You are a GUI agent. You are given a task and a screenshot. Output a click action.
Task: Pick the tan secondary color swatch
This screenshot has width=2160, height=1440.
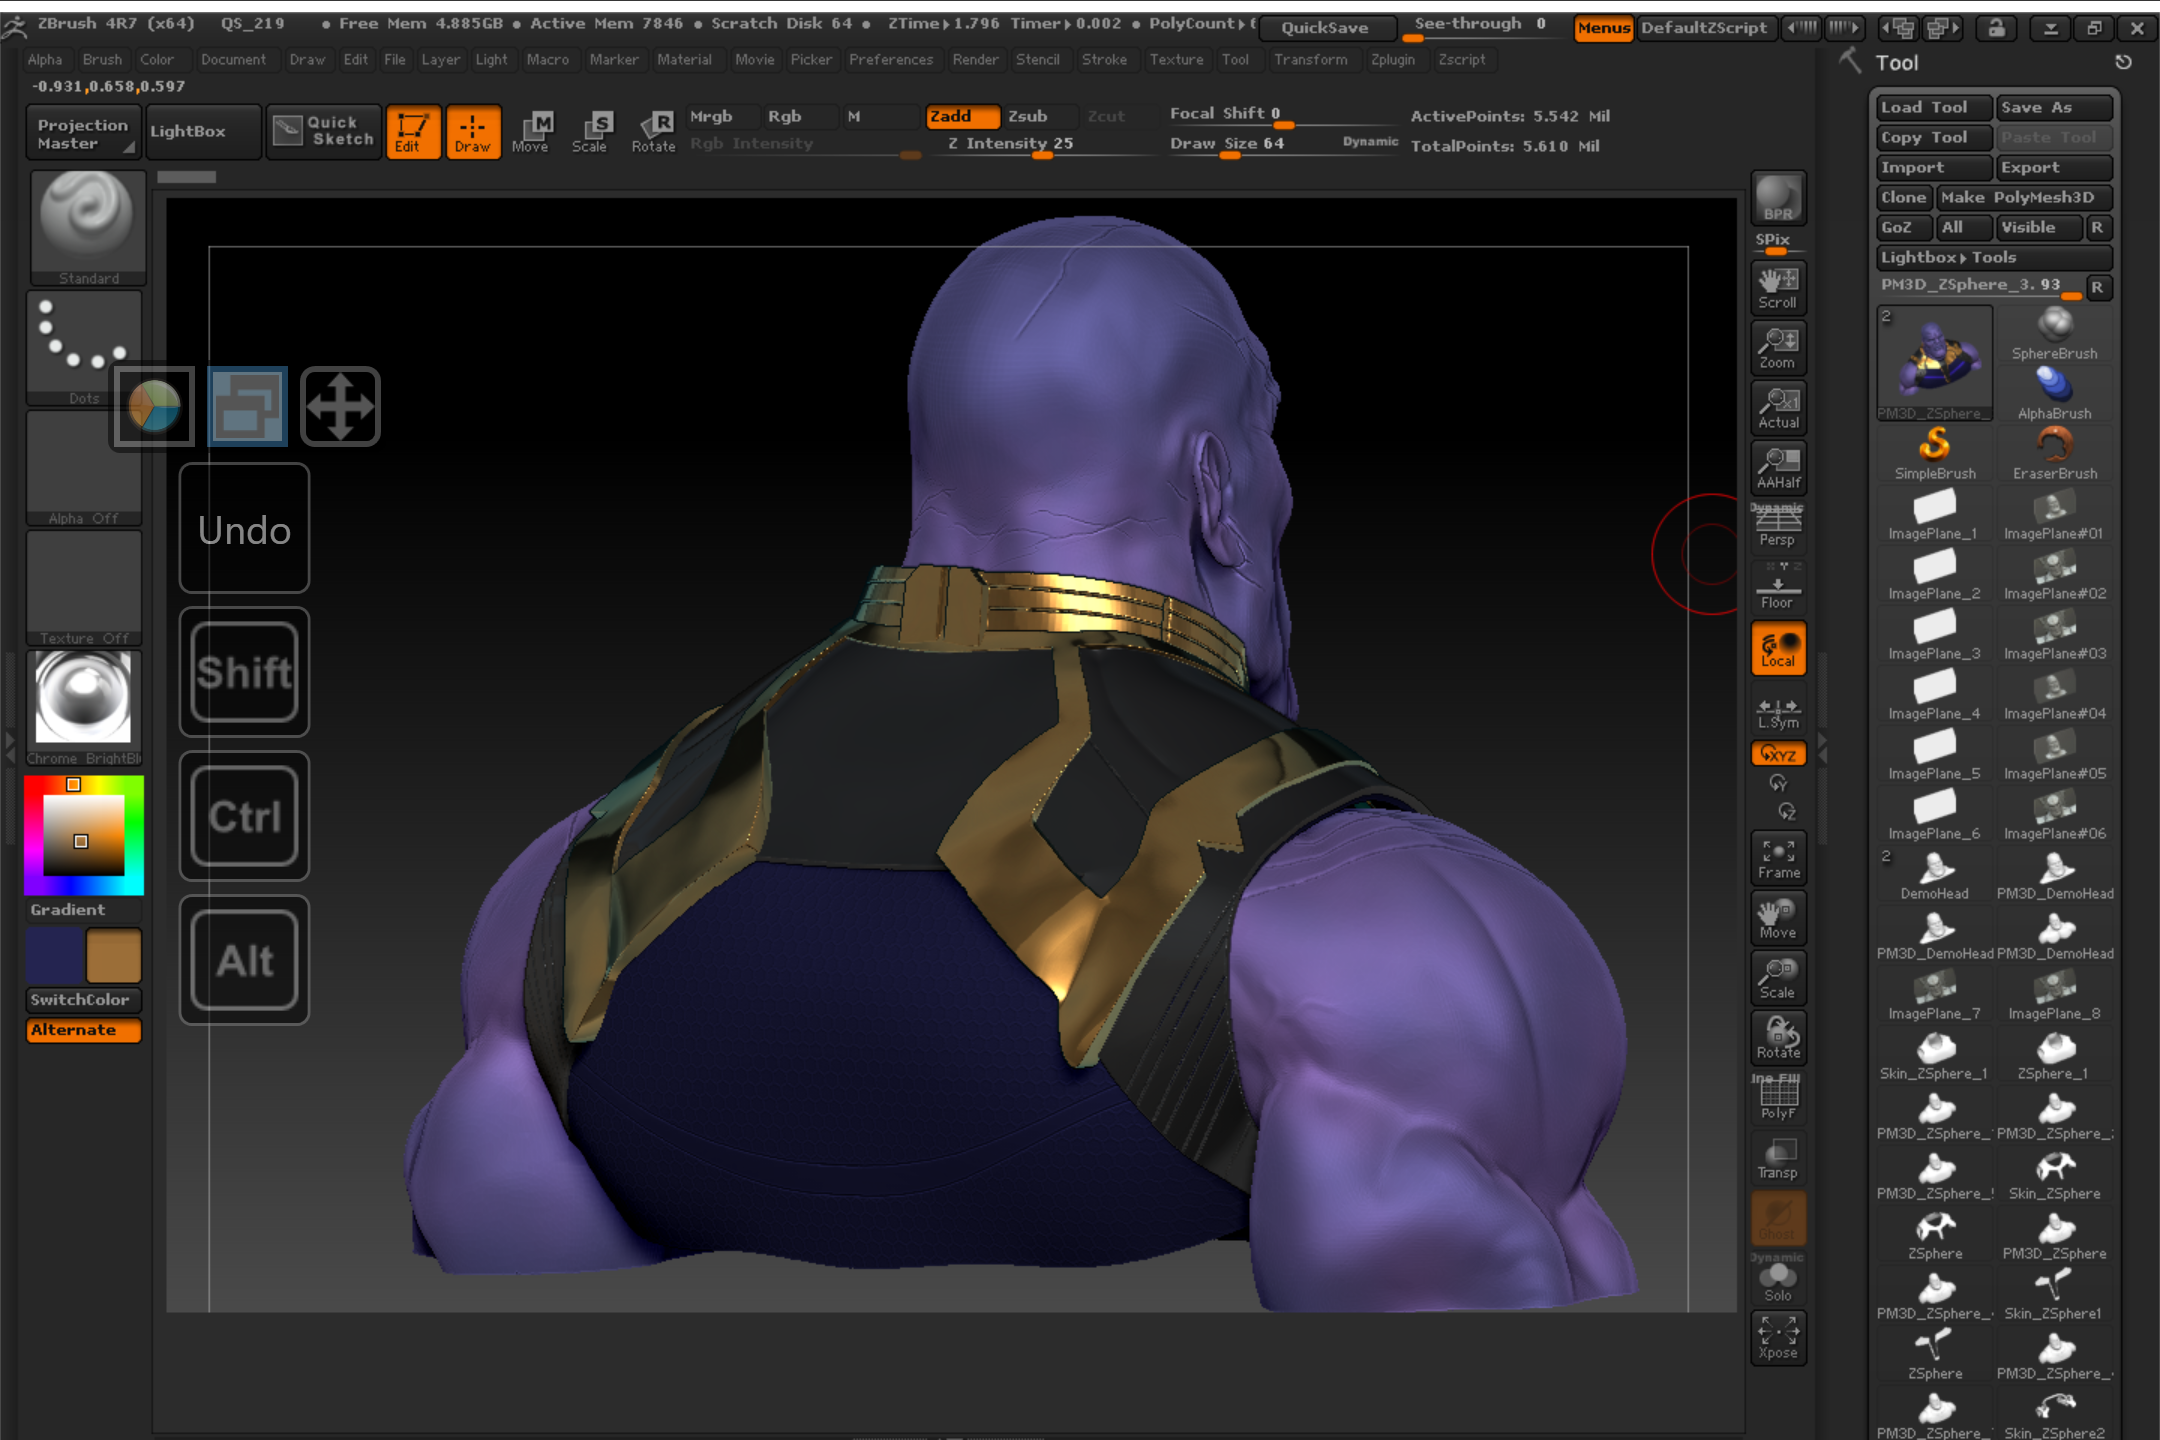pyautogui.click(x=113, y=955)
